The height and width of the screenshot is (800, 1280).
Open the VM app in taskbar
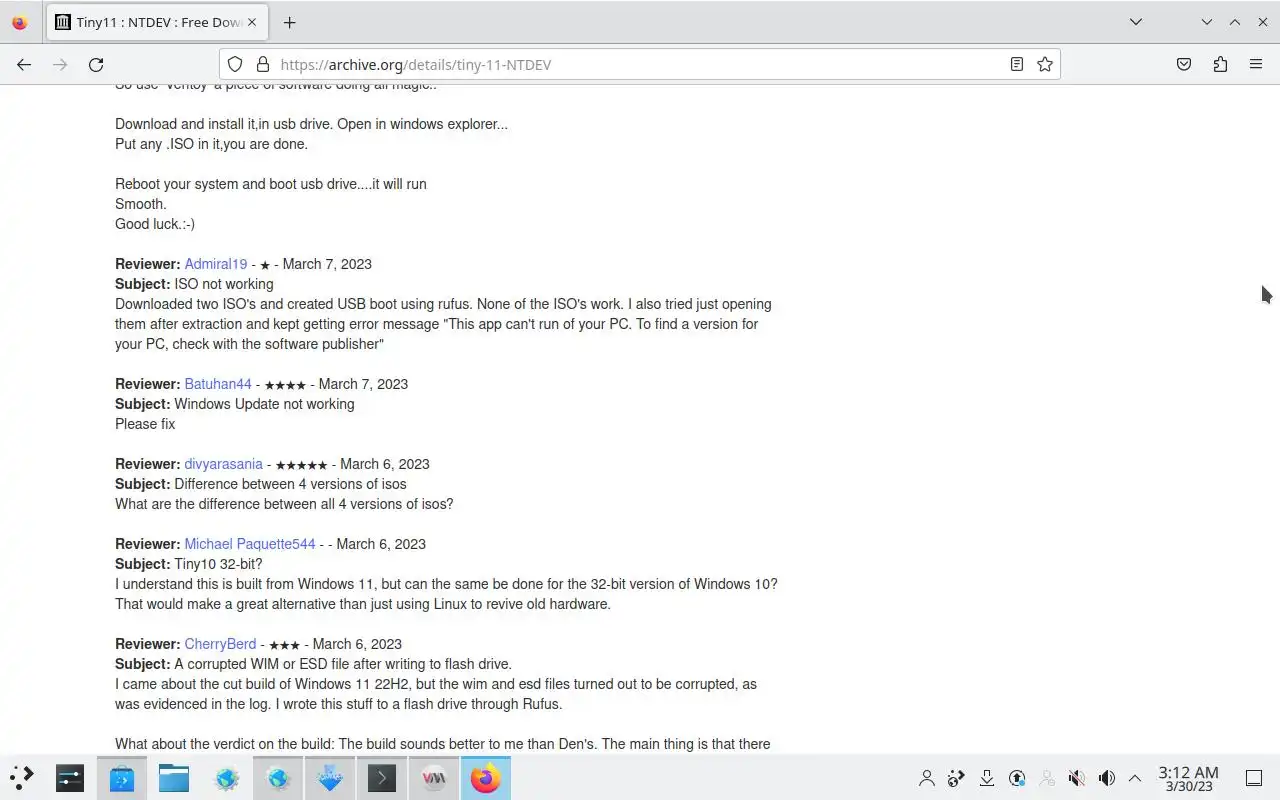(x=434, y=777)
